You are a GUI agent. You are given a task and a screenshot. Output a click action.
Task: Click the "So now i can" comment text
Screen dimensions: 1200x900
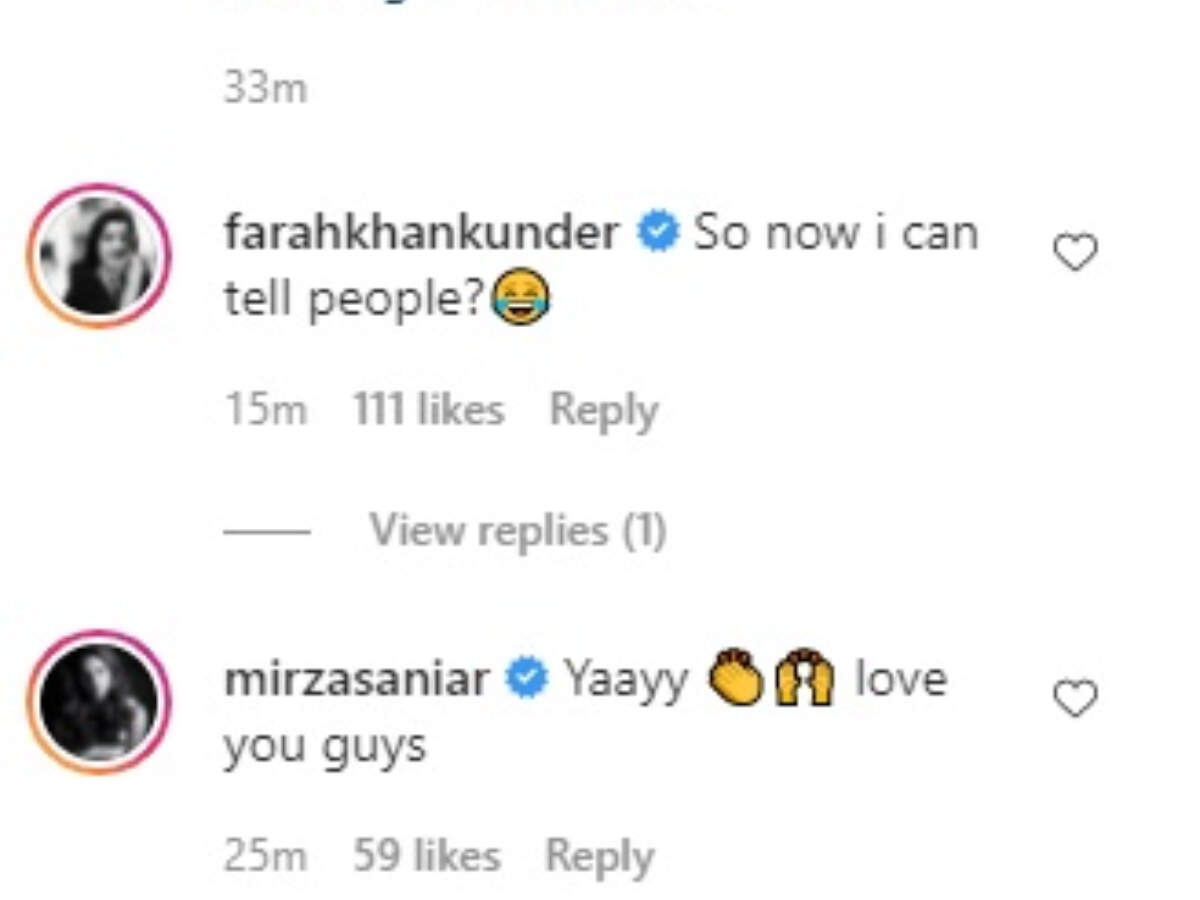(x=835, y=234)
